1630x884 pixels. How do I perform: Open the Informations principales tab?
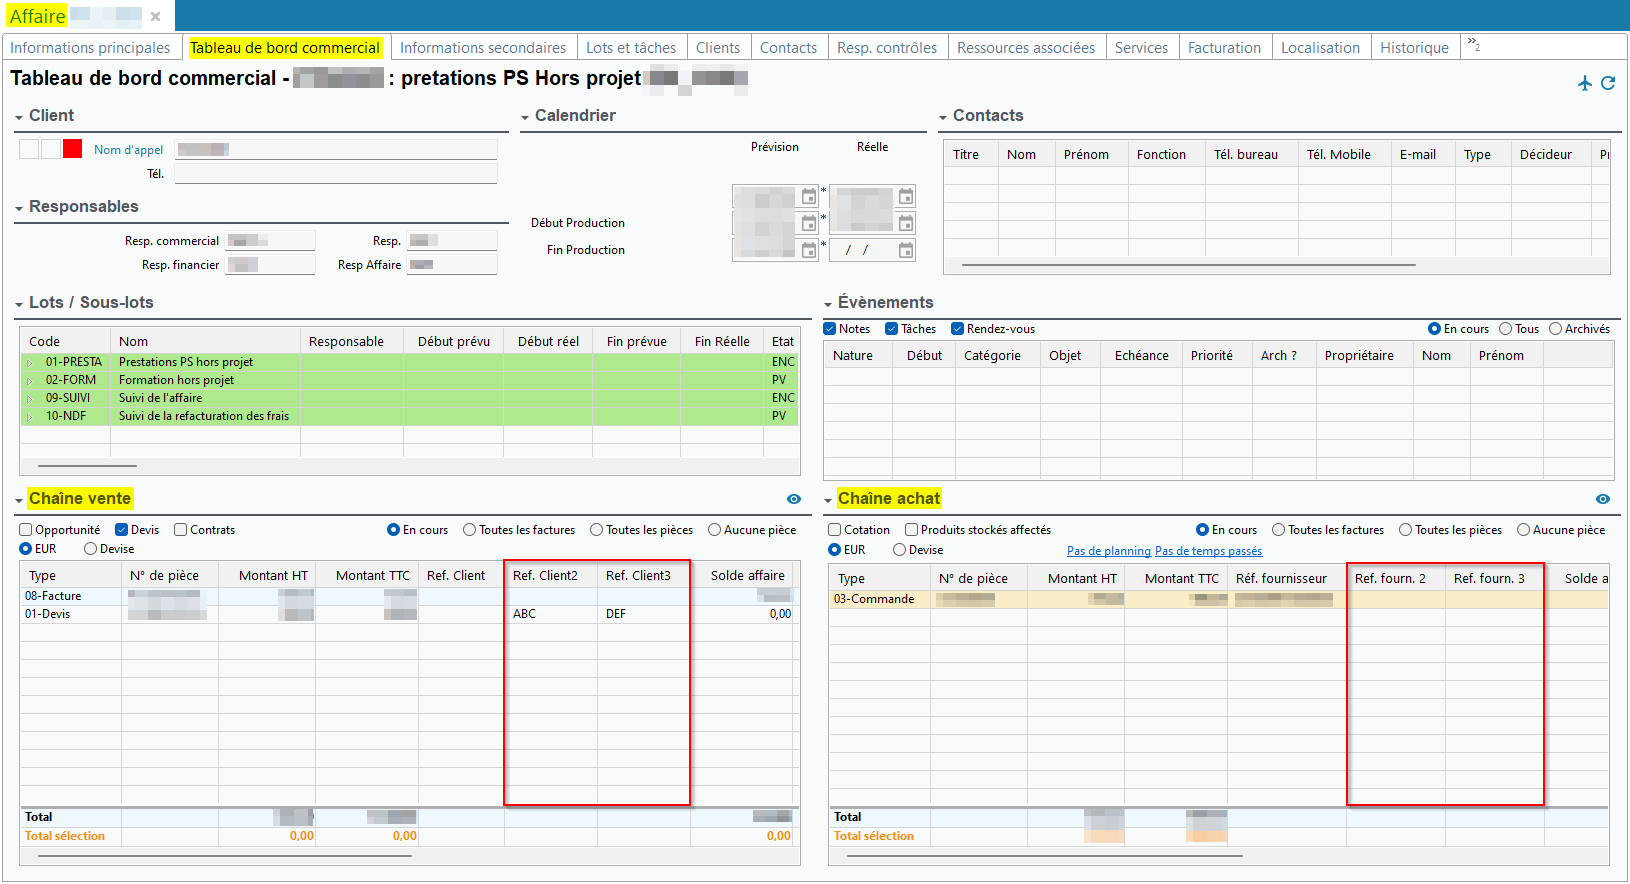pyautogui.click(x=90, y=47)
